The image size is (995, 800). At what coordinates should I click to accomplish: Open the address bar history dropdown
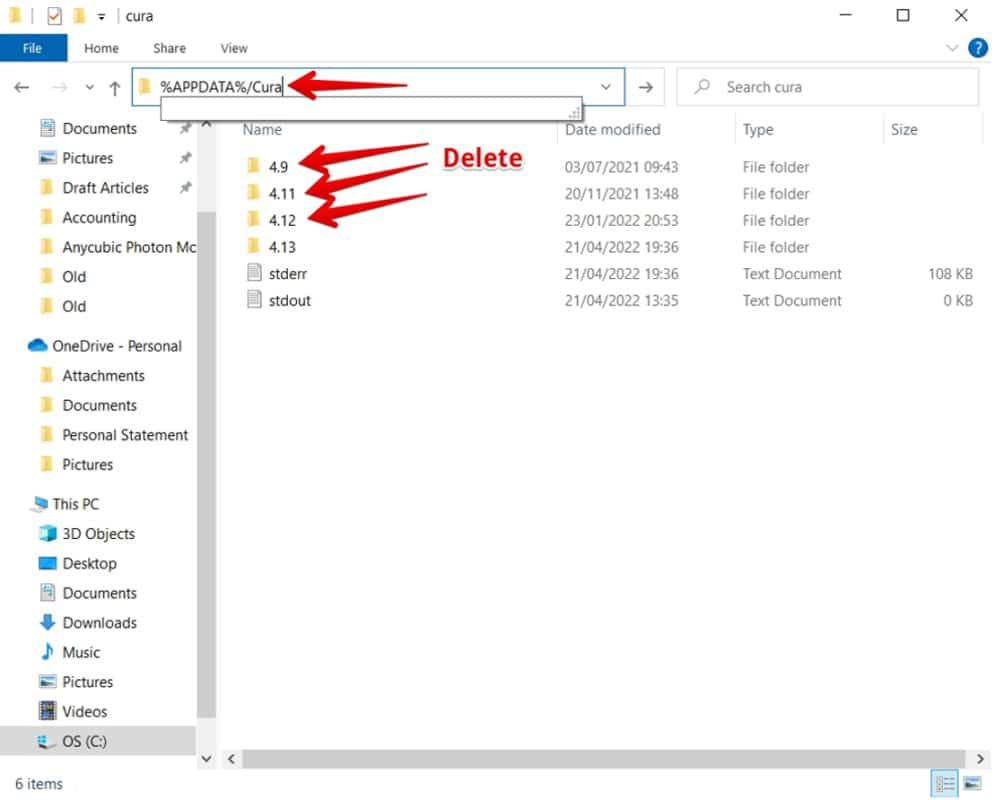605,88
